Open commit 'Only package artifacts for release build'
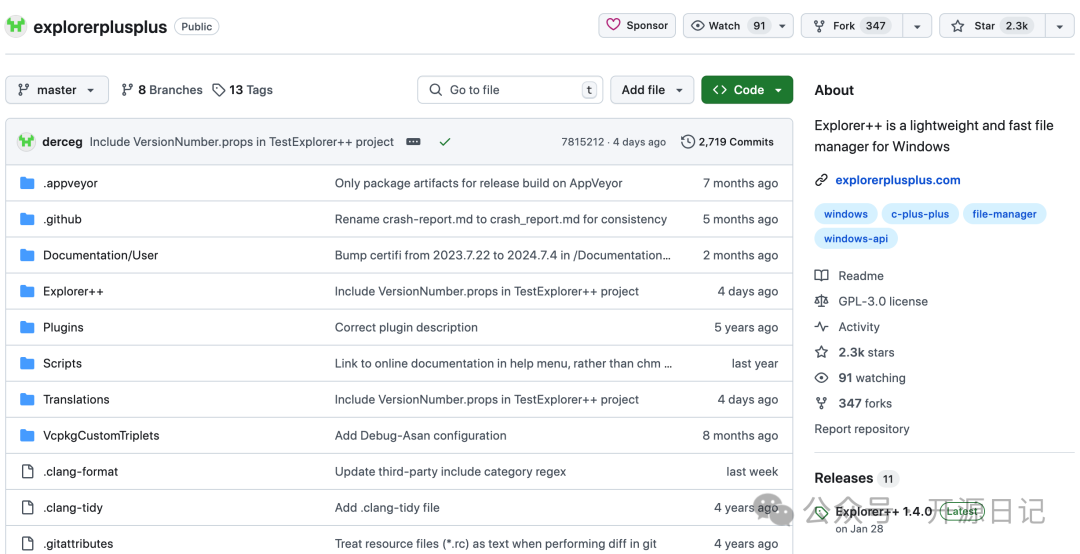The width and height of the screenshot is (1080, 554). click(x=479, y=183)
